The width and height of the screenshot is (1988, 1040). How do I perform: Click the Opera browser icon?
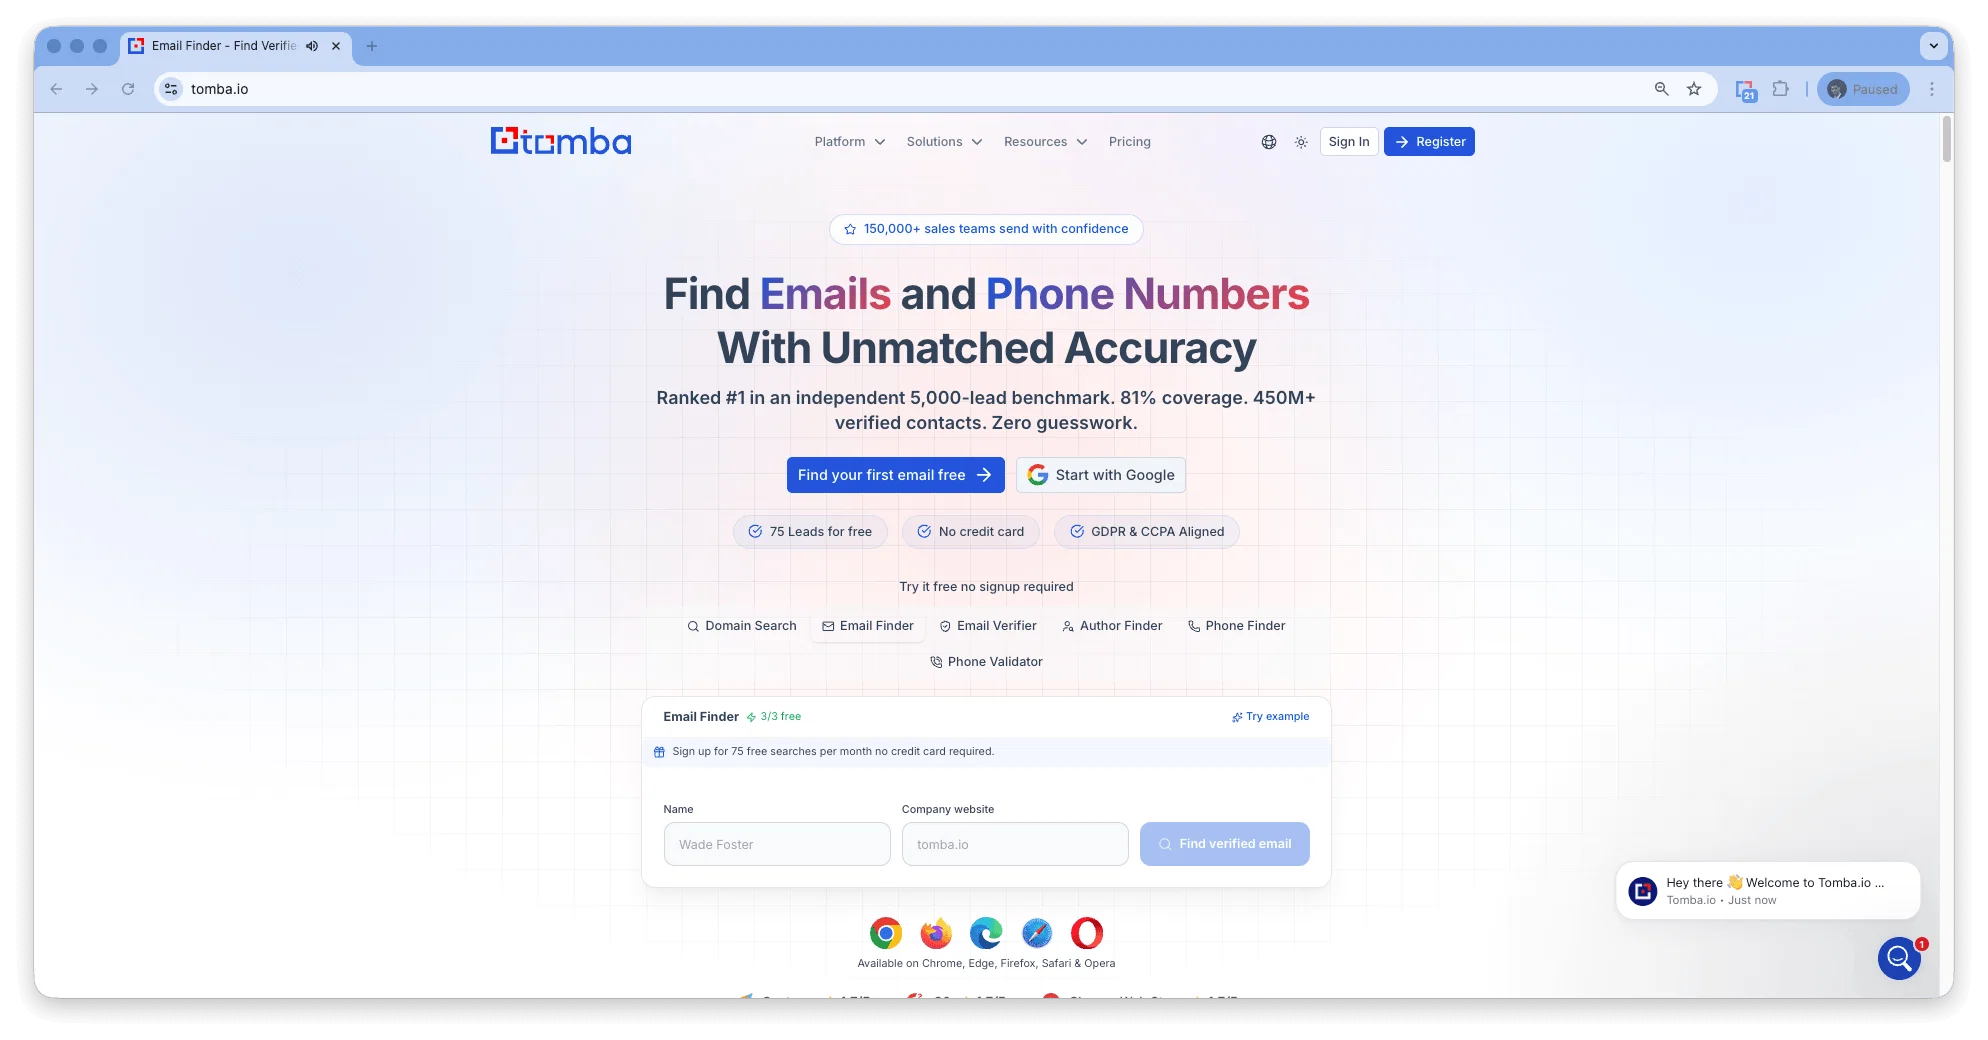click(1087, 933)
